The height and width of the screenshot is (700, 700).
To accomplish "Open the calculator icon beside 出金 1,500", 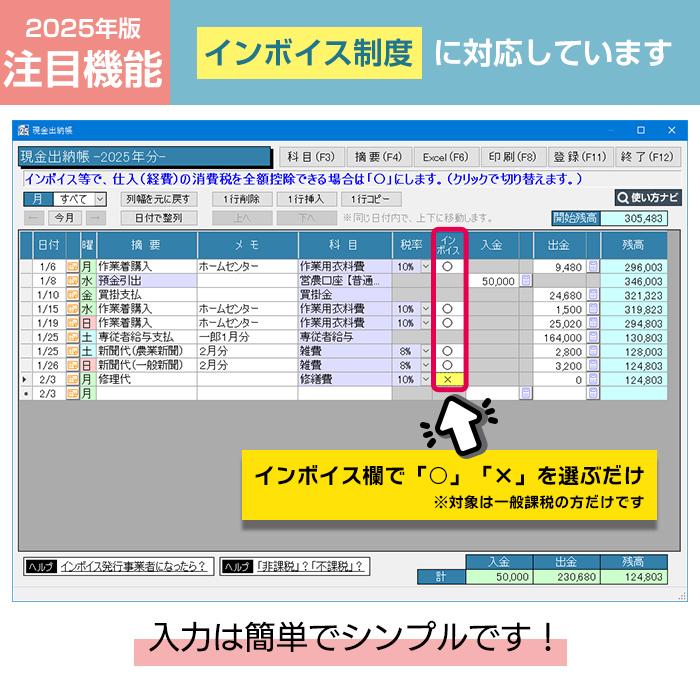I will click(x=593, y=309).
